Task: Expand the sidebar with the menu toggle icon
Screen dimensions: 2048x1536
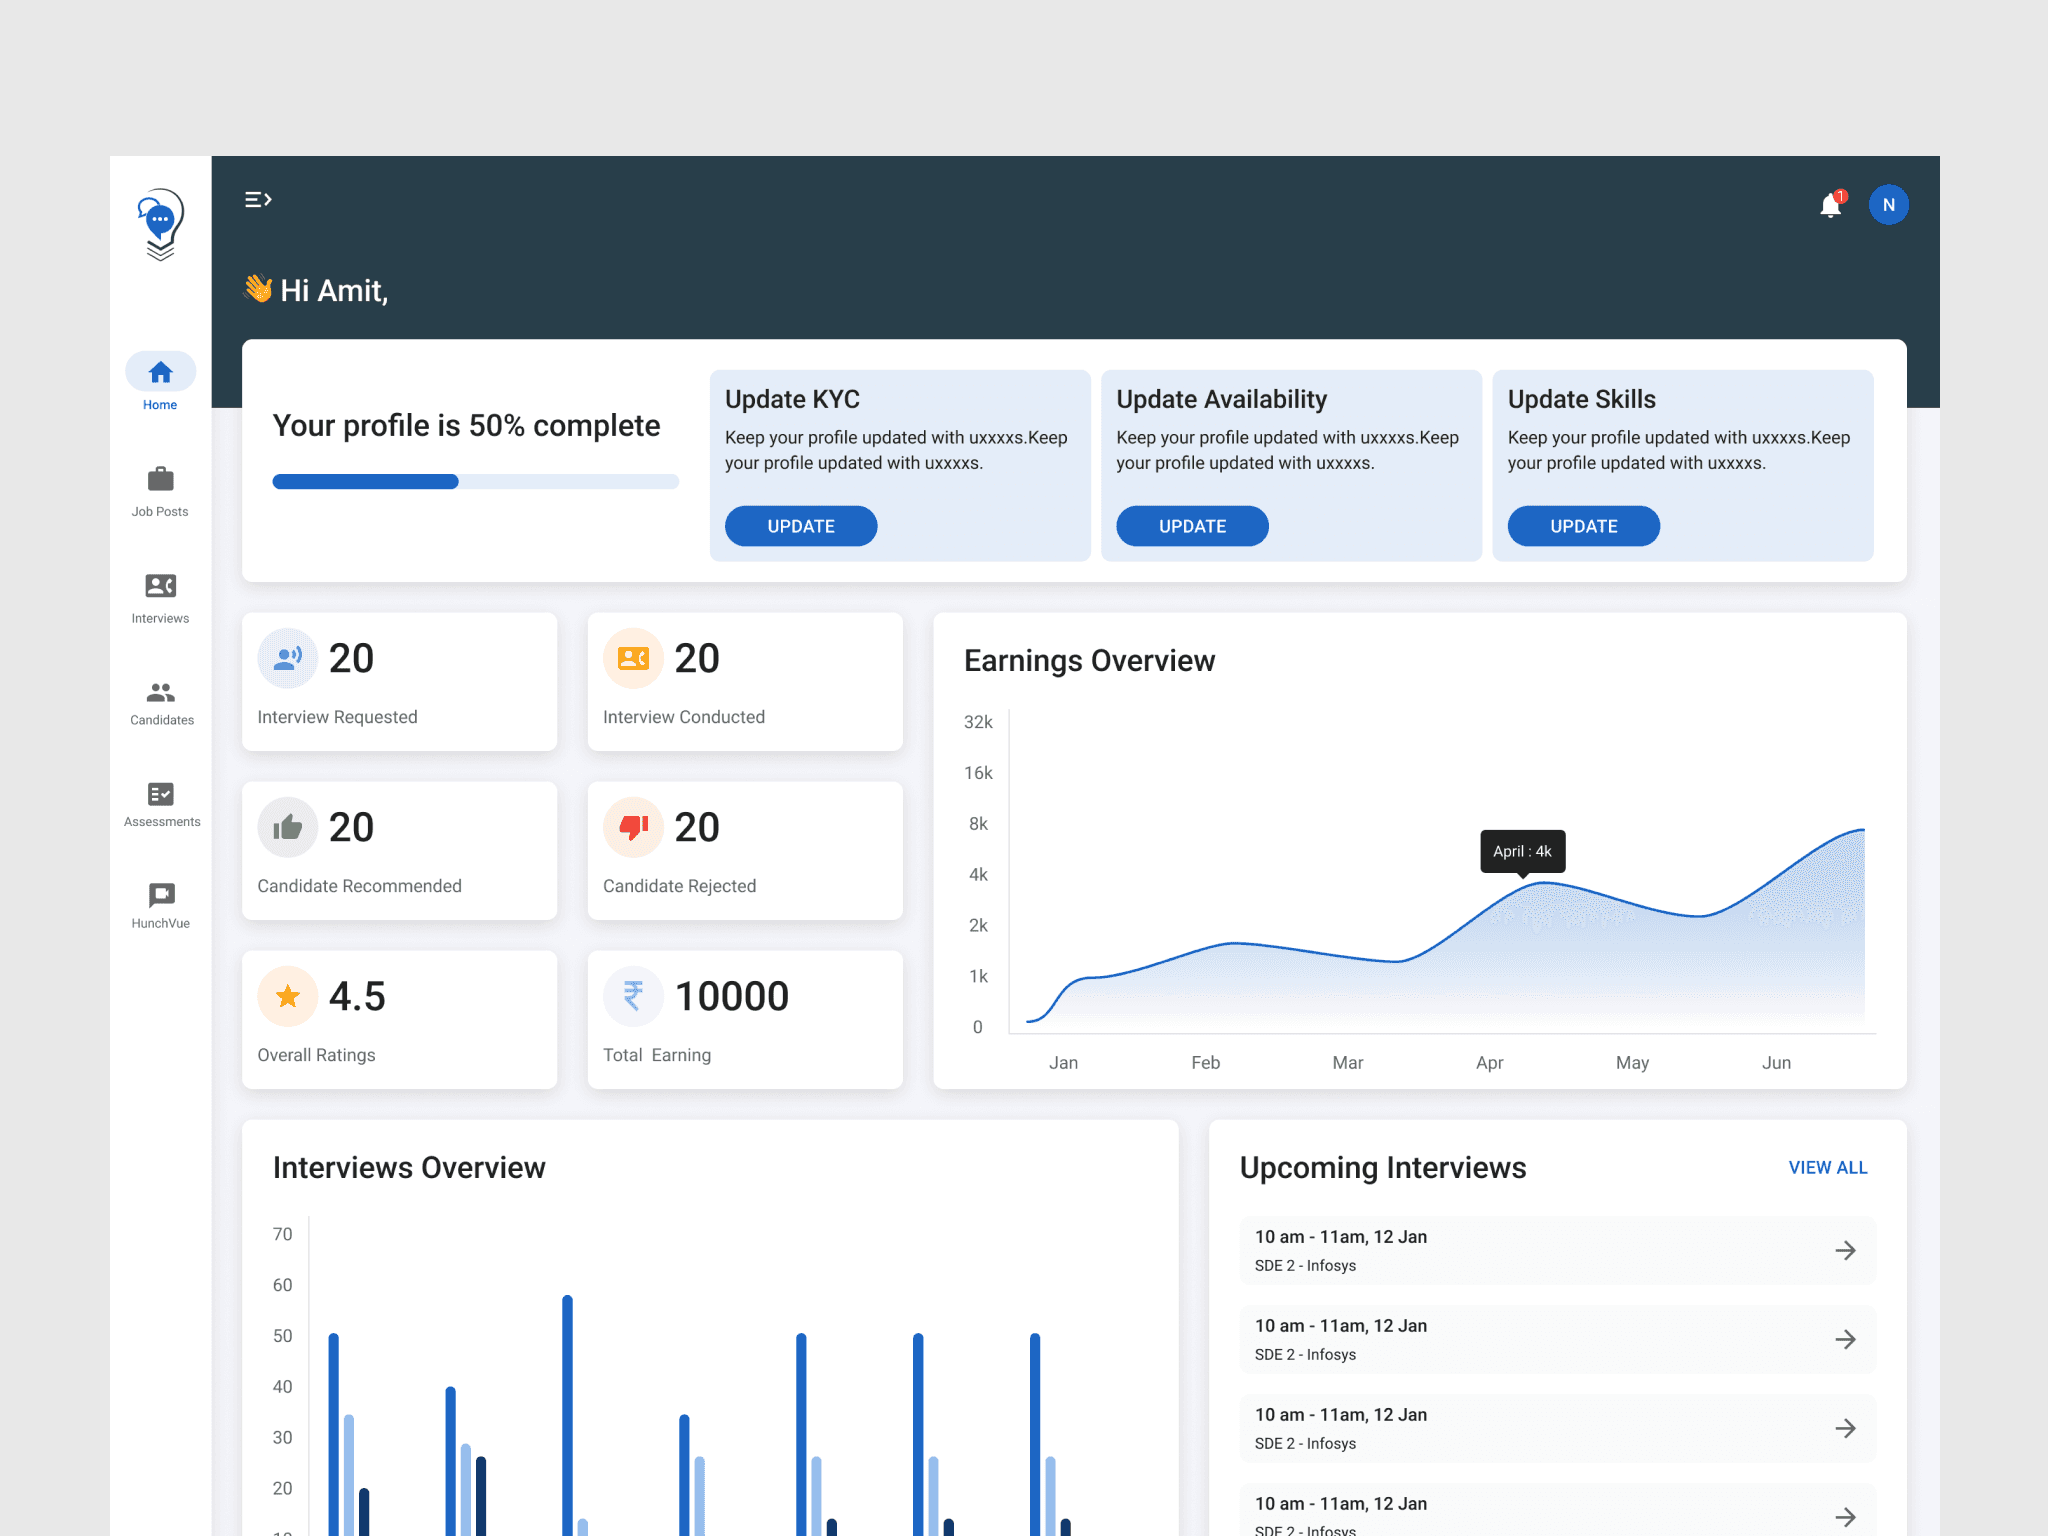Action: pyautogui.click(x=258, y=200)
